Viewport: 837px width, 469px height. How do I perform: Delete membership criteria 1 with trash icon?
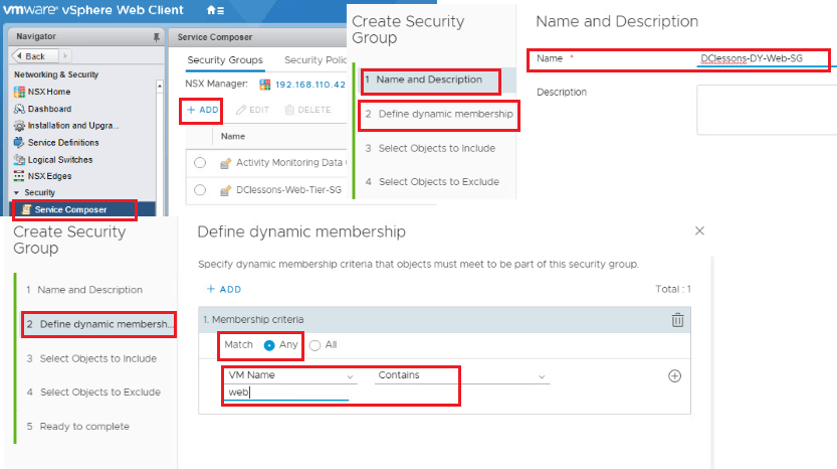[677, 320]
